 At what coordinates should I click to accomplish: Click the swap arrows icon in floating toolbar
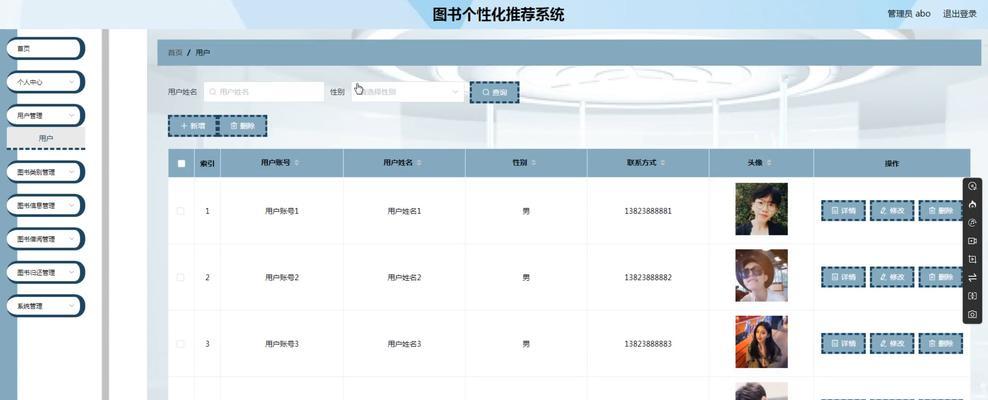972,277
